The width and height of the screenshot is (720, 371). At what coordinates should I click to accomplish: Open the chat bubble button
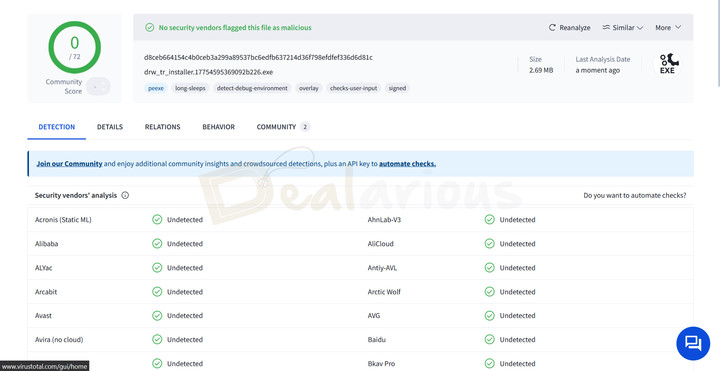[693, 343]
